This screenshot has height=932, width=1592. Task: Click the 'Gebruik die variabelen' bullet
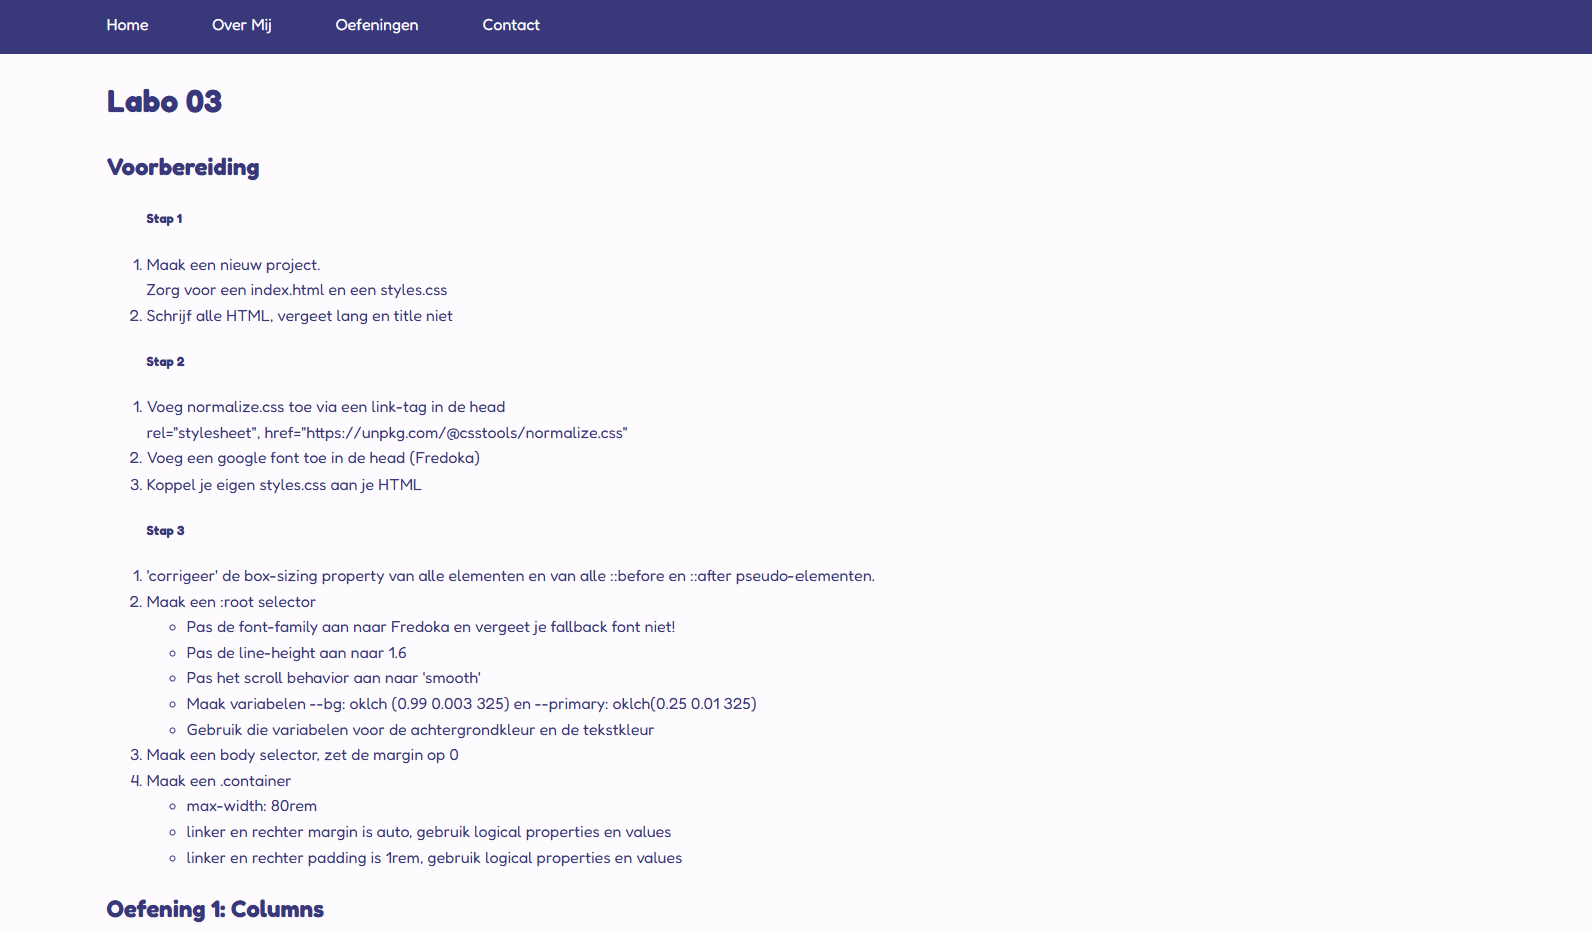pyautogui.click(x=420, y=730)
